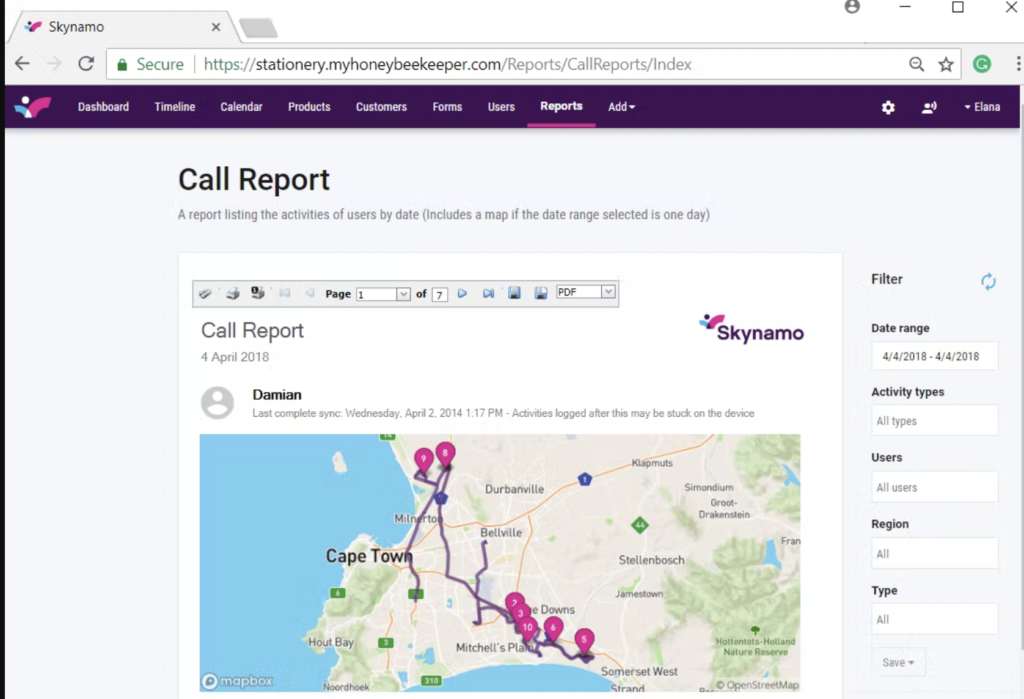Click the browser back arrow
This screenshot has width=1024, height=699.
[x=23, y=64]
